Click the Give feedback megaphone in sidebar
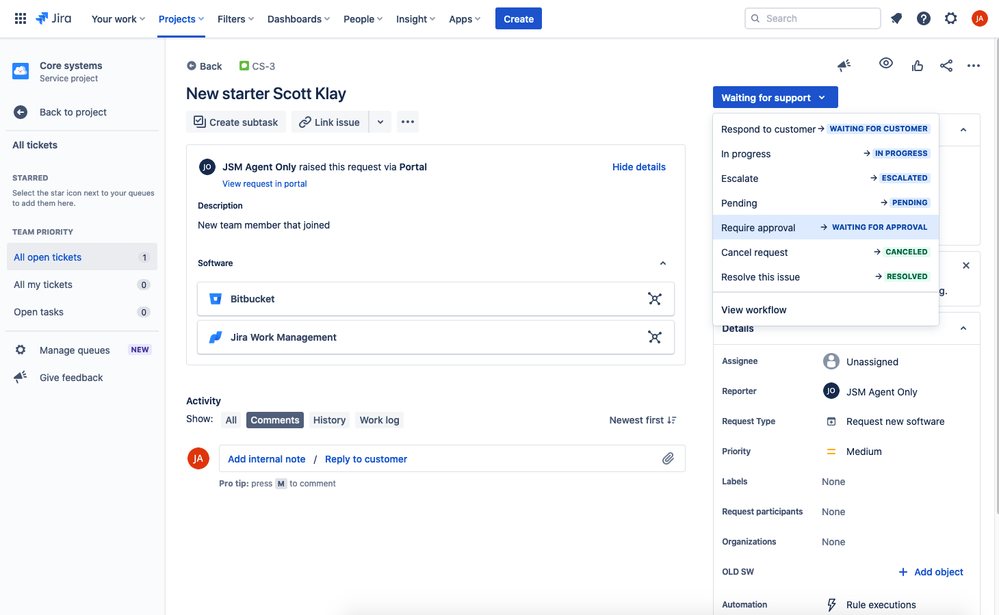 (20, 377)
